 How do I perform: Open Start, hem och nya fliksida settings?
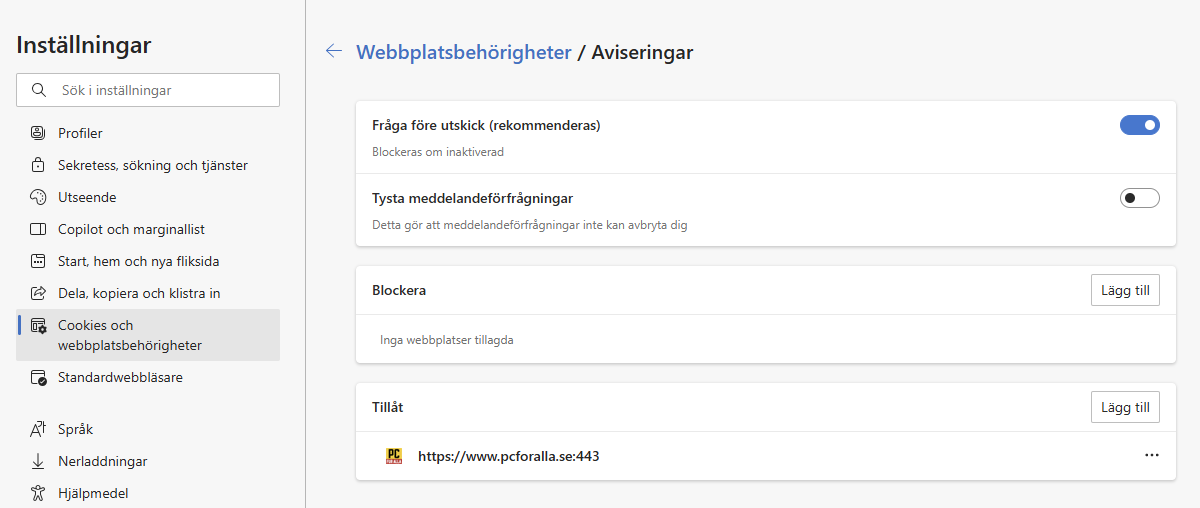pyautogui.click(x=138, y=261)
